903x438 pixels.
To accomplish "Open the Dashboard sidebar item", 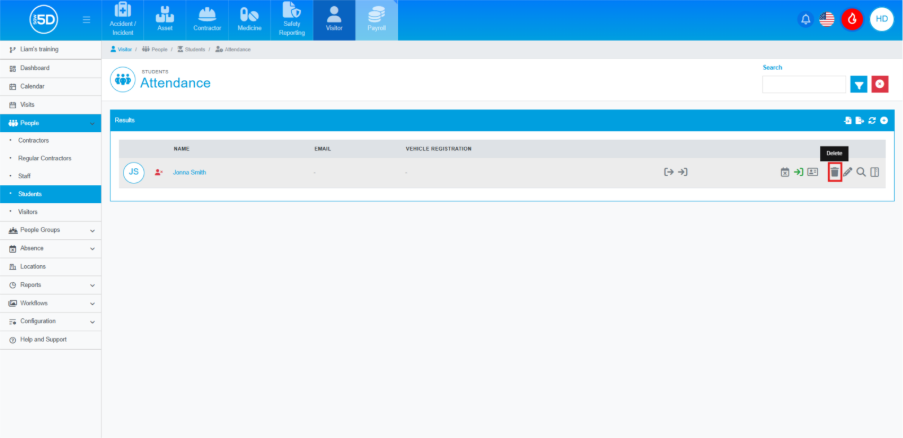I will (35, 68).
